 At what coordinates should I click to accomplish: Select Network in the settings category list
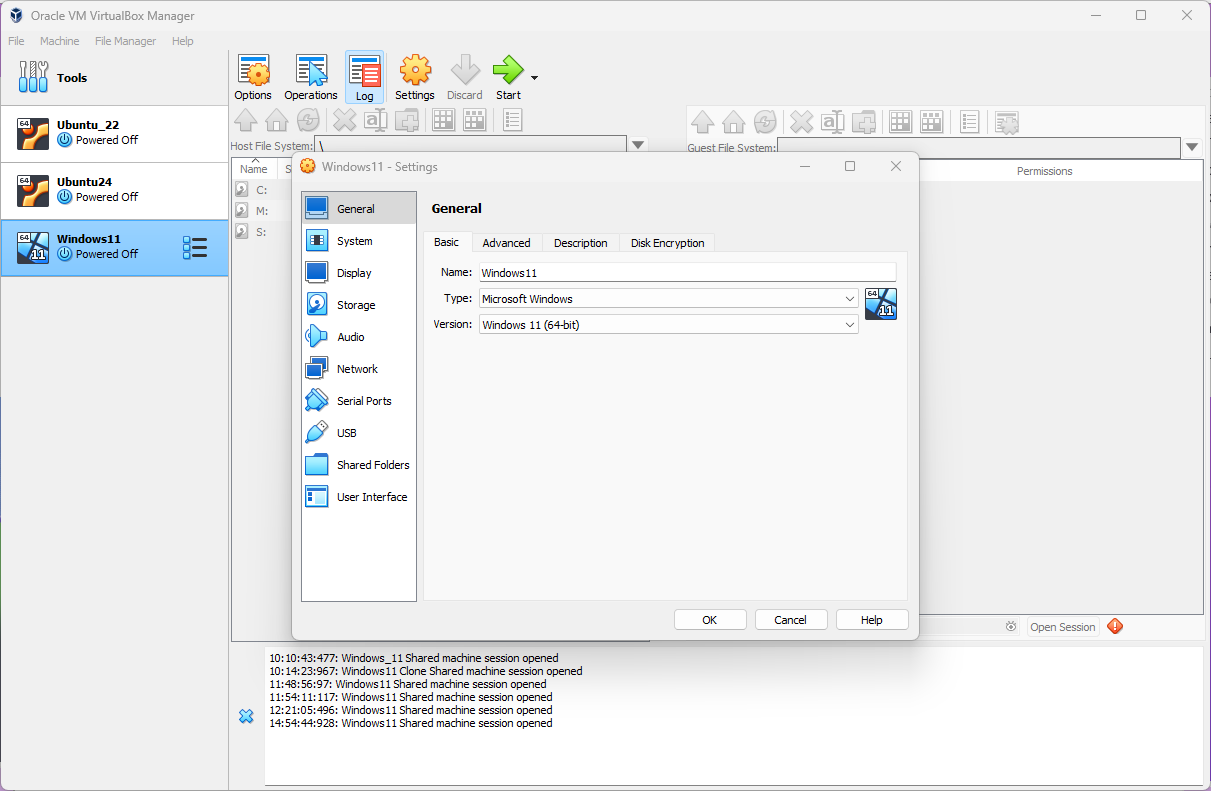click(x=359, y=368)
